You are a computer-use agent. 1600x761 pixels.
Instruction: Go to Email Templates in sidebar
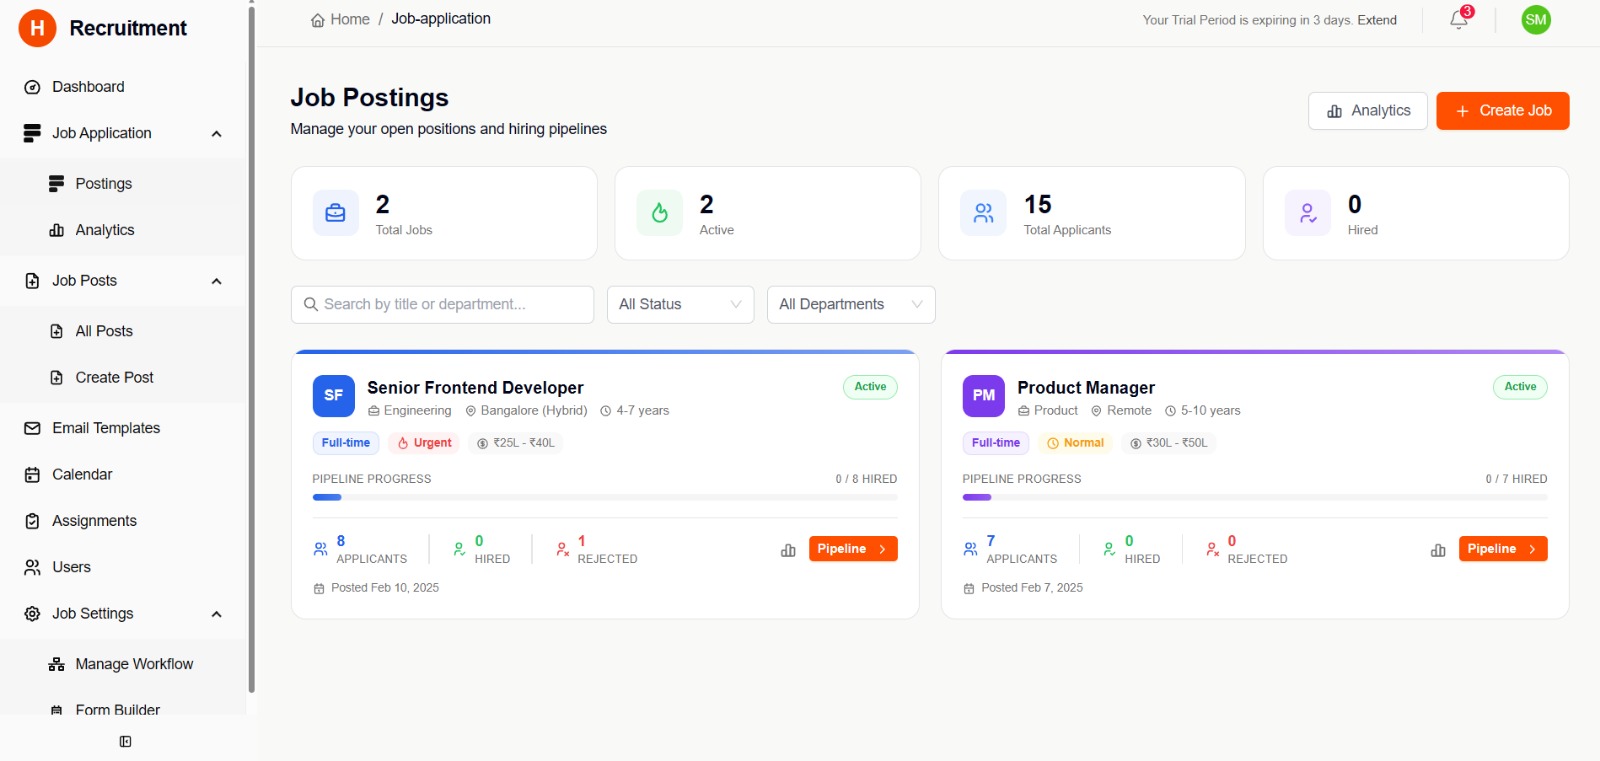pos(106,428)
